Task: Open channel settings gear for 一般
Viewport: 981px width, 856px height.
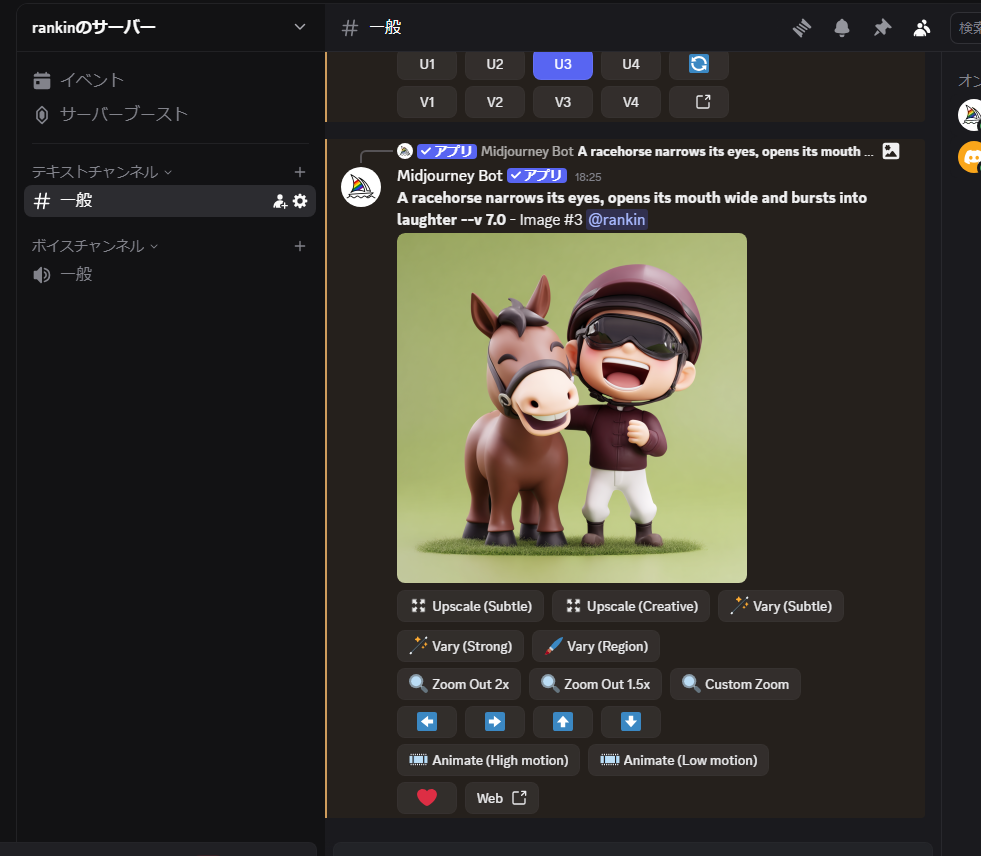Action: [x=300, y=201]
